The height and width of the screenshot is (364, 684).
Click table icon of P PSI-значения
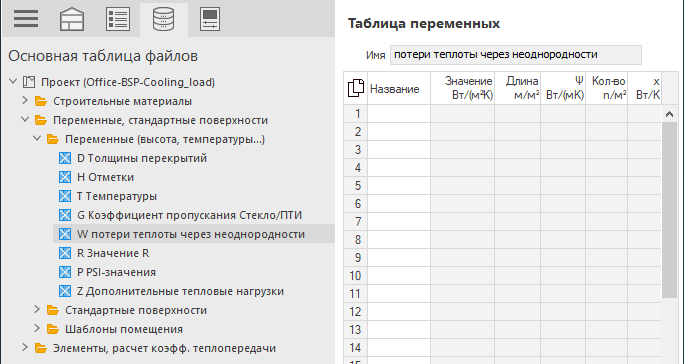[x=65, y=272]
